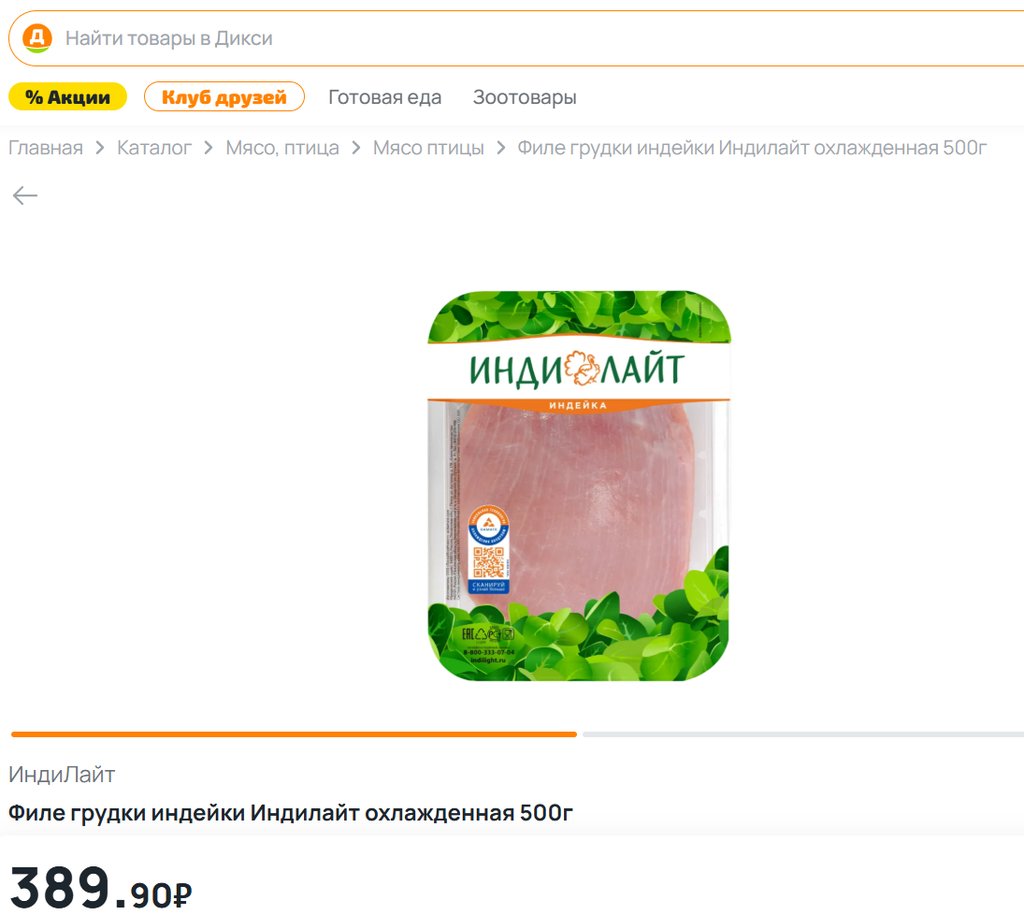Click the Indilight turkey product image

[579, 485]
